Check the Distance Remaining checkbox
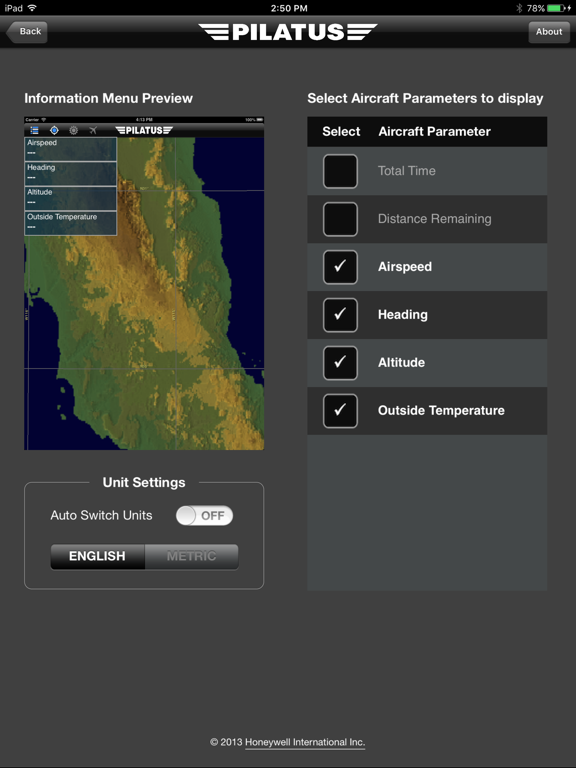This screenshot has height=768, width=576. click(x=340, y=219)
